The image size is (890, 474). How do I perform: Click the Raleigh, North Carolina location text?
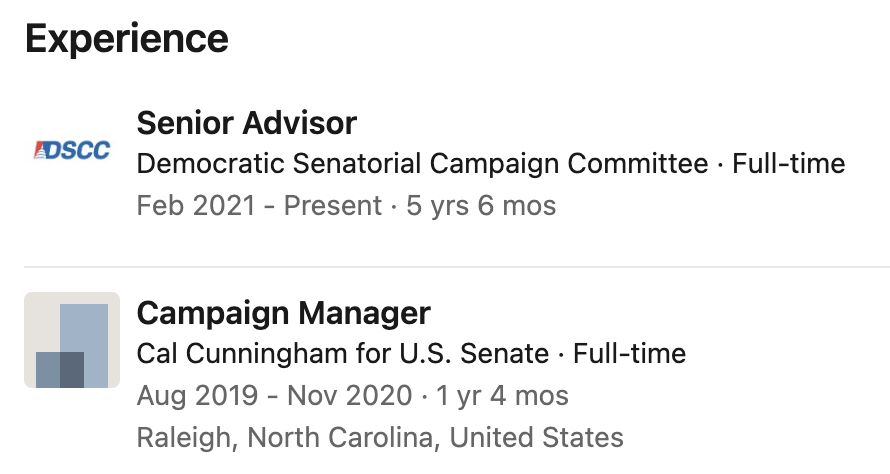tap(284, 438)
